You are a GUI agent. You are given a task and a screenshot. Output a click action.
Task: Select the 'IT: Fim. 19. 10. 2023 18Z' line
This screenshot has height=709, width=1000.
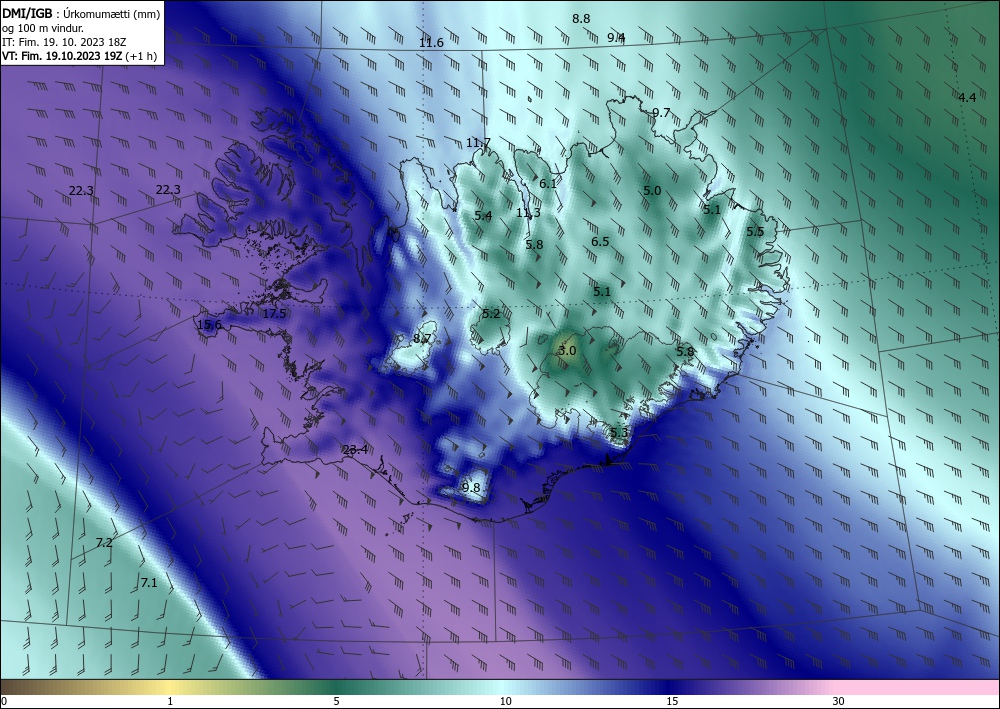coord(64,41)
